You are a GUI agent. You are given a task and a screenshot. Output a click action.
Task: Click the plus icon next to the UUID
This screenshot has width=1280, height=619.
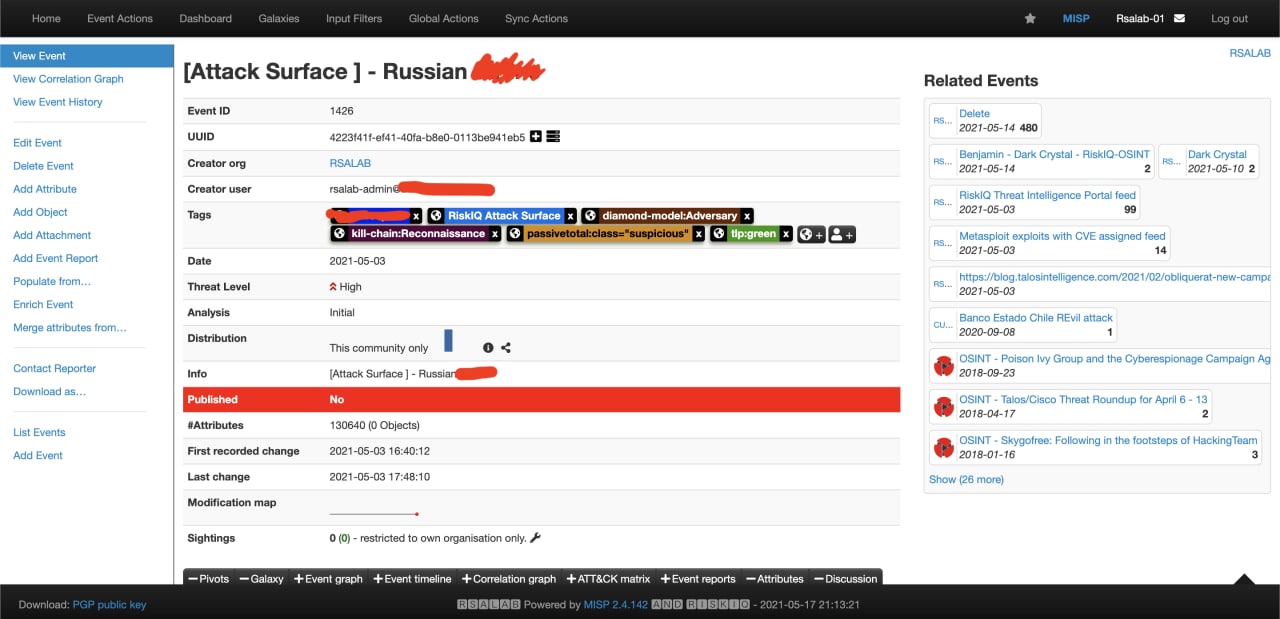[x=536, y=136]
